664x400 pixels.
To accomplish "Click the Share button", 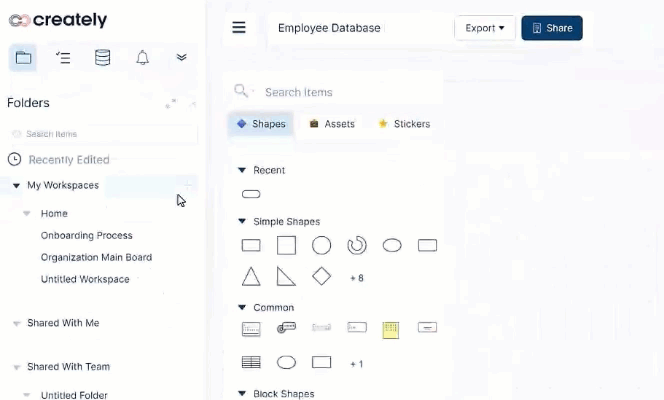I will [551, 28].
